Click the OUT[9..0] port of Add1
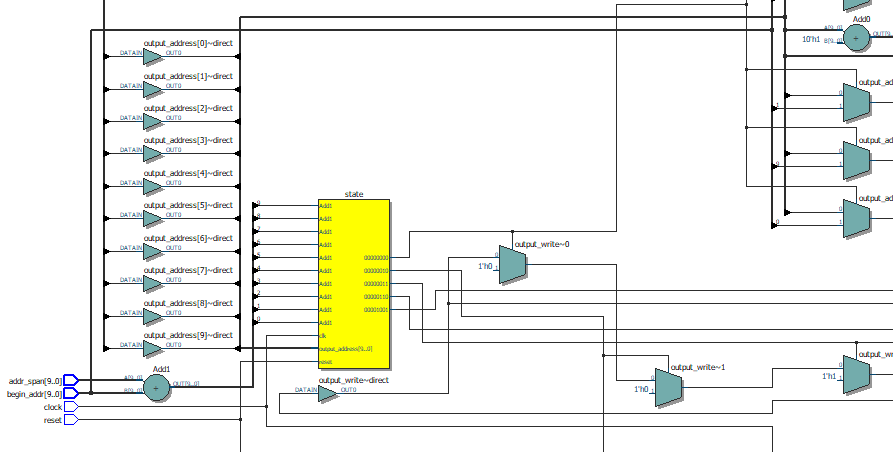The image size is (893, 452). [x=186, y=384]
